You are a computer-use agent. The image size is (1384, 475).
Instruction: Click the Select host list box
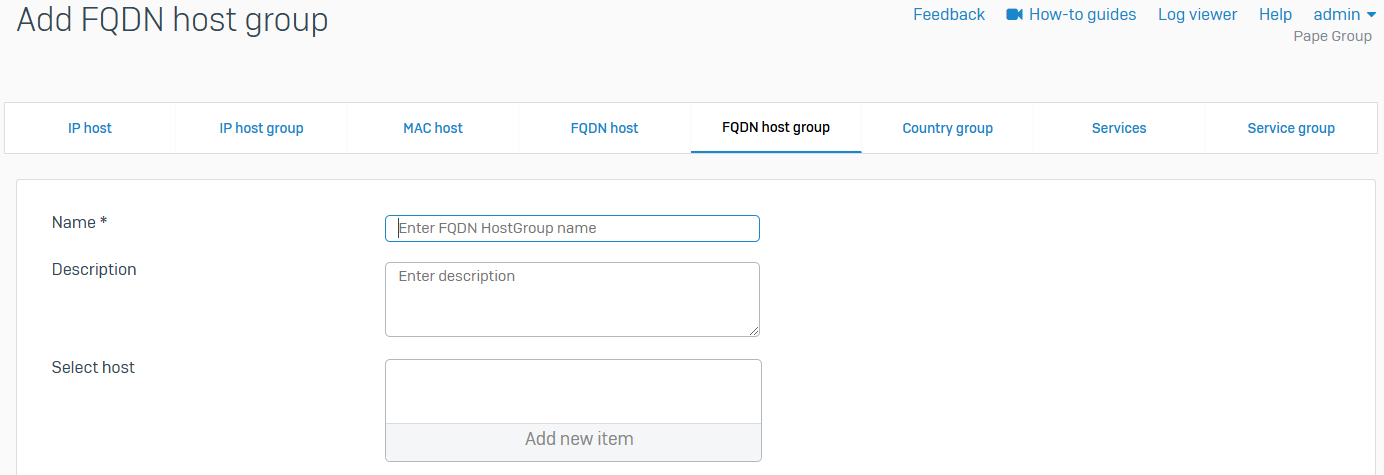click(573, 391)
